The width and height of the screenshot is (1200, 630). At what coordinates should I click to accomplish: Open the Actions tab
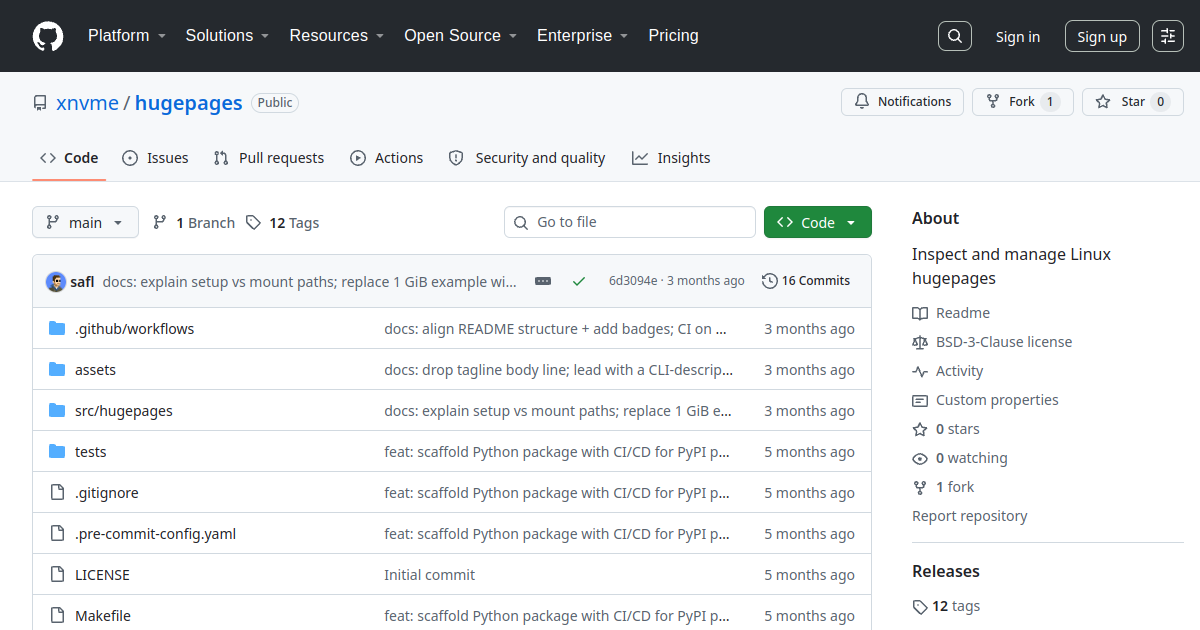click(x=387, y=158)
